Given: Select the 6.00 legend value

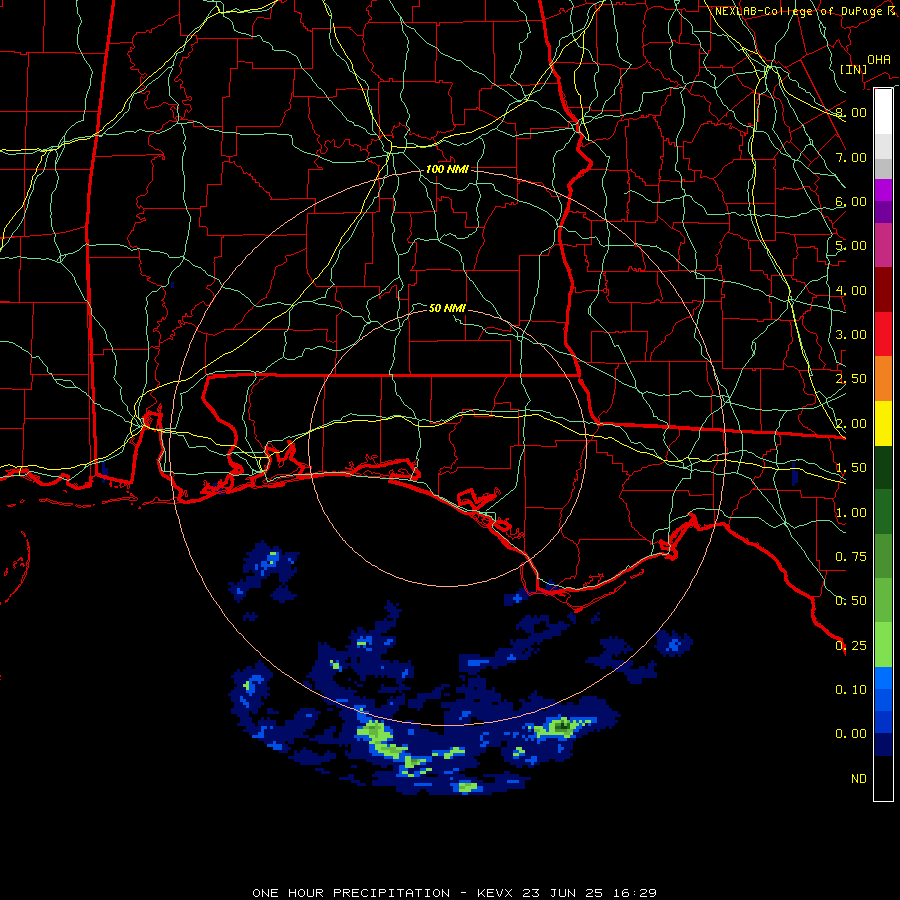Looking at the screenshot, I should 851,201.
